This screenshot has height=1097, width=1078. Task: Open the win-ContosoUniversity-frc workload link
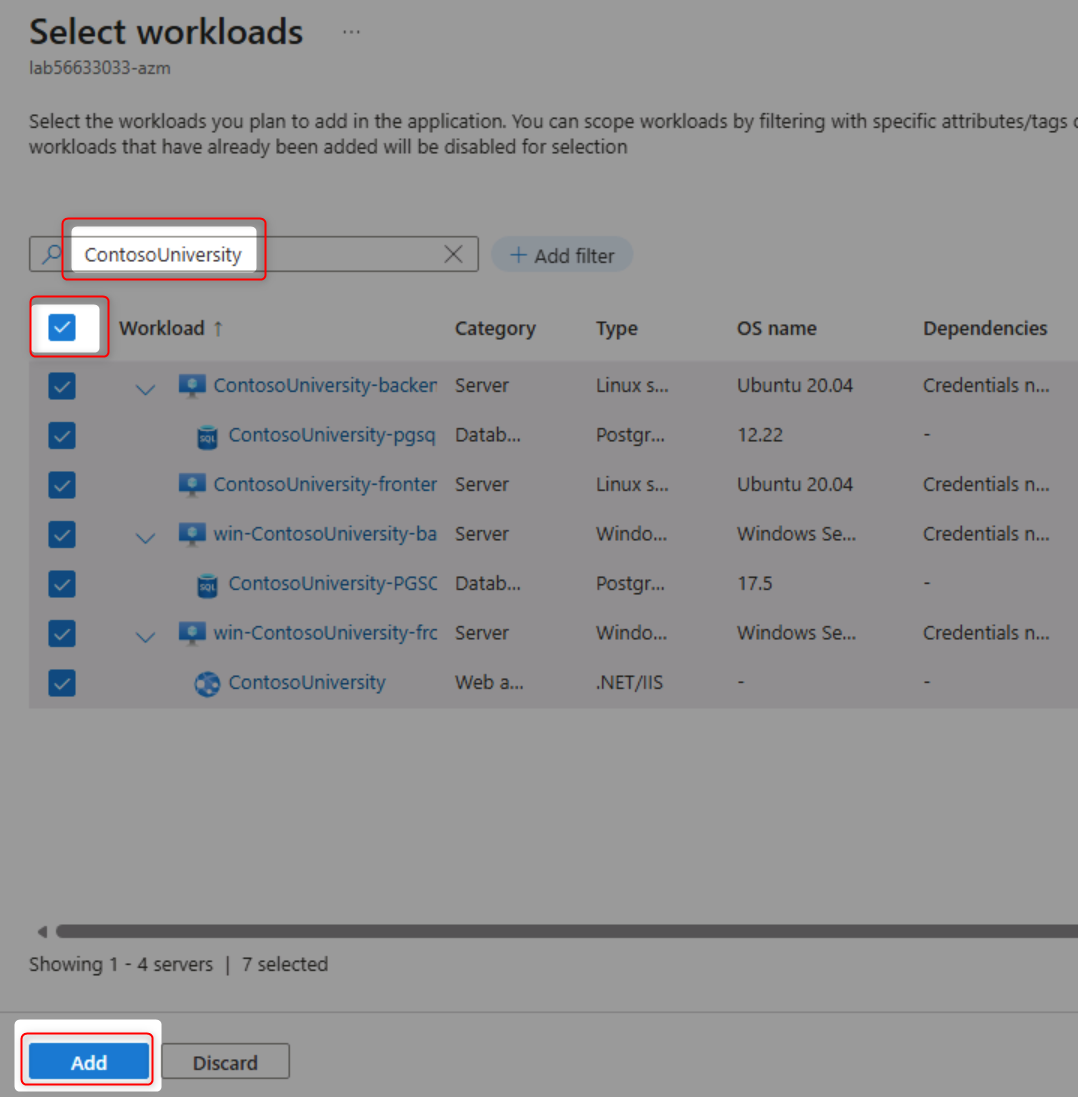[x=325, y=633]
